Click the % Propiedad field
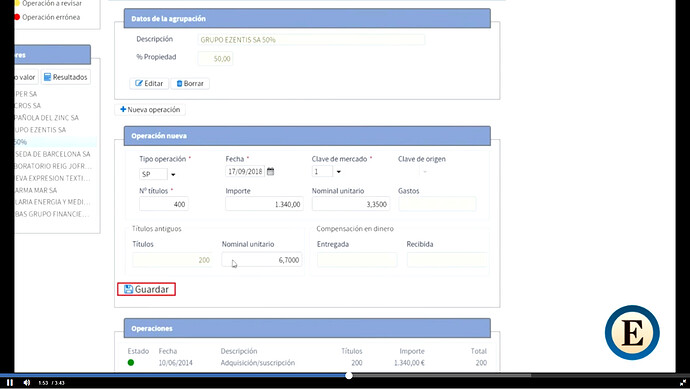Screen dimensions: 690x389 coord(215,58)
